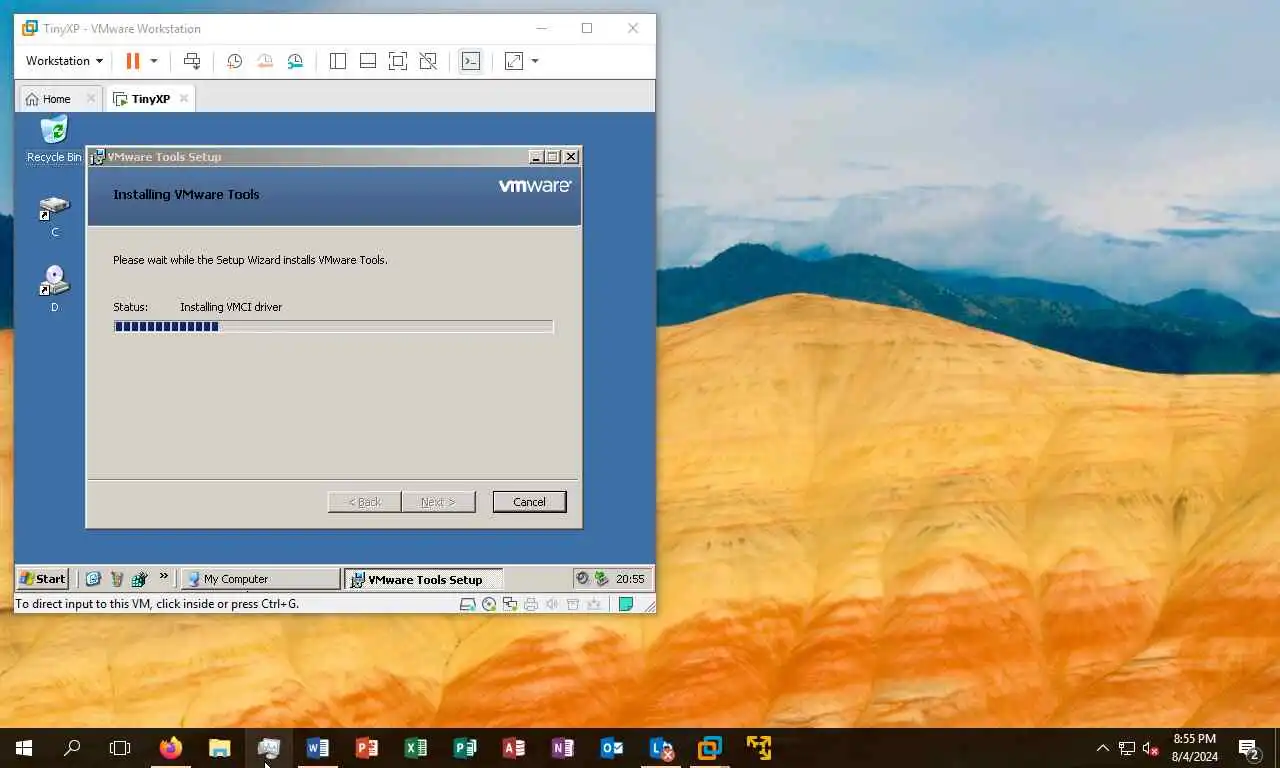Launch Firefox from the taskbar

point(170,748)
